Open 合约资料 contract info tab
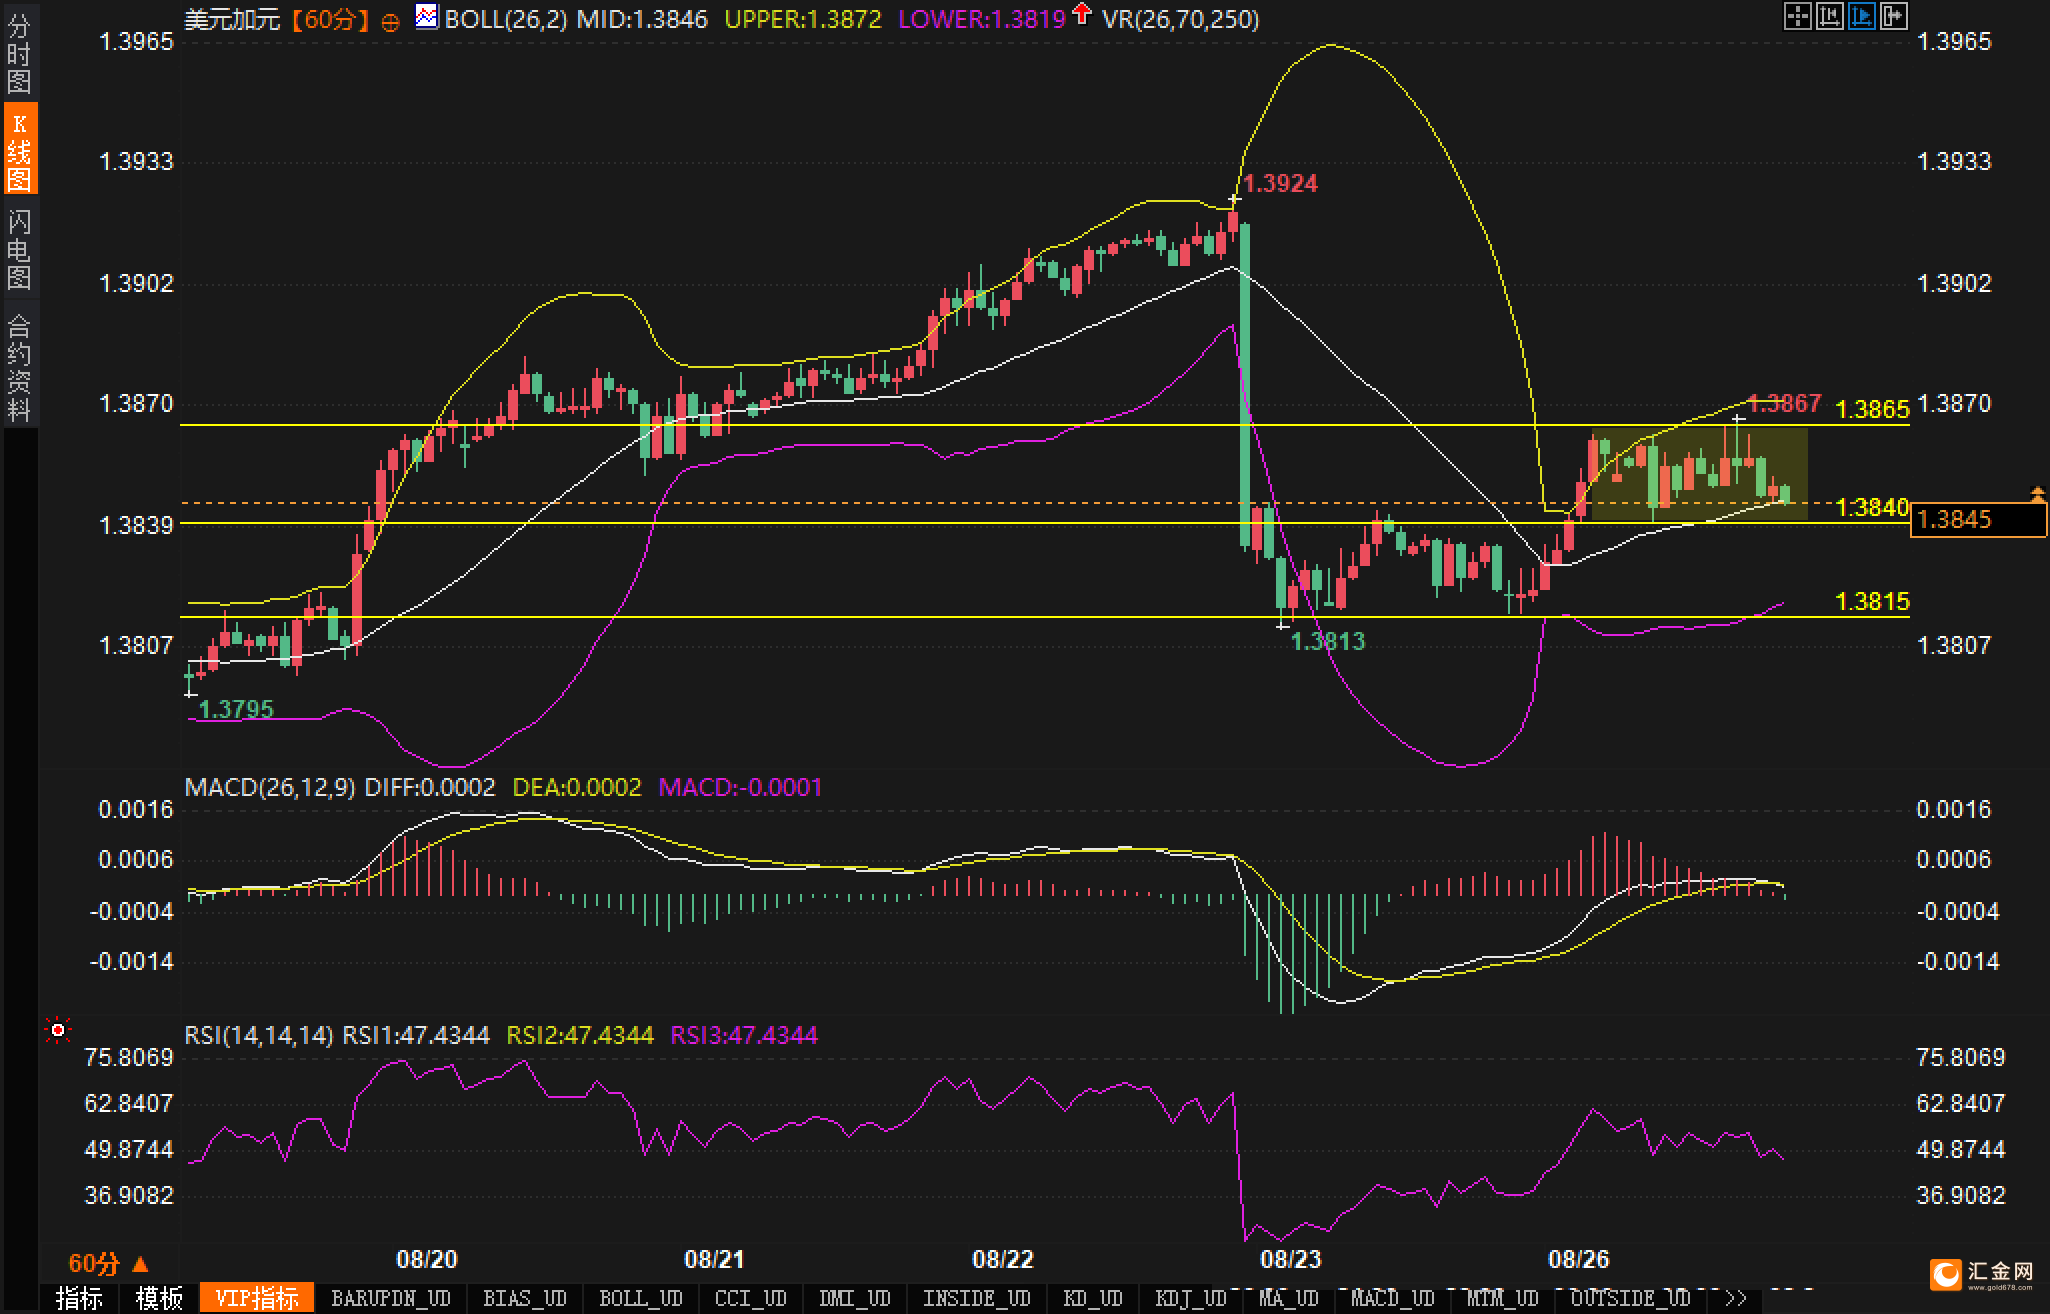 coord(19,366)
